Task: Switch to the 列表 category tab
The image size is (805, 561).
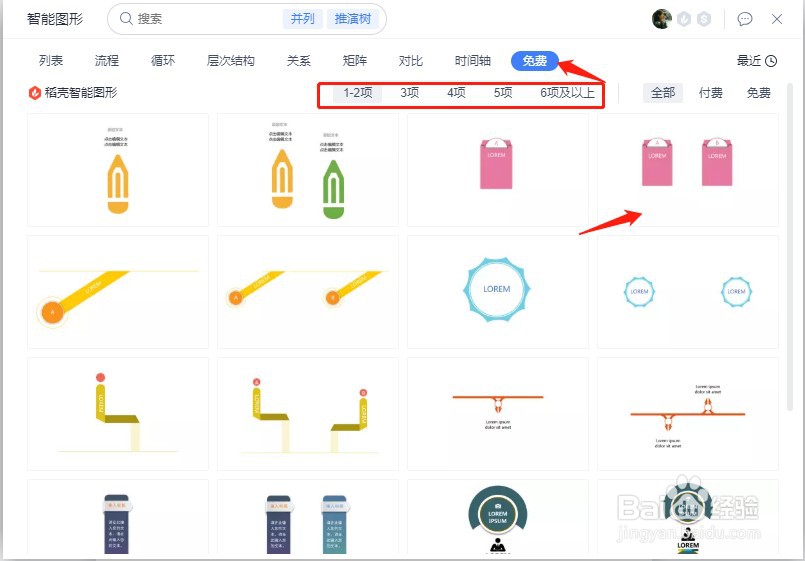Action: click(x=51, y=61)
